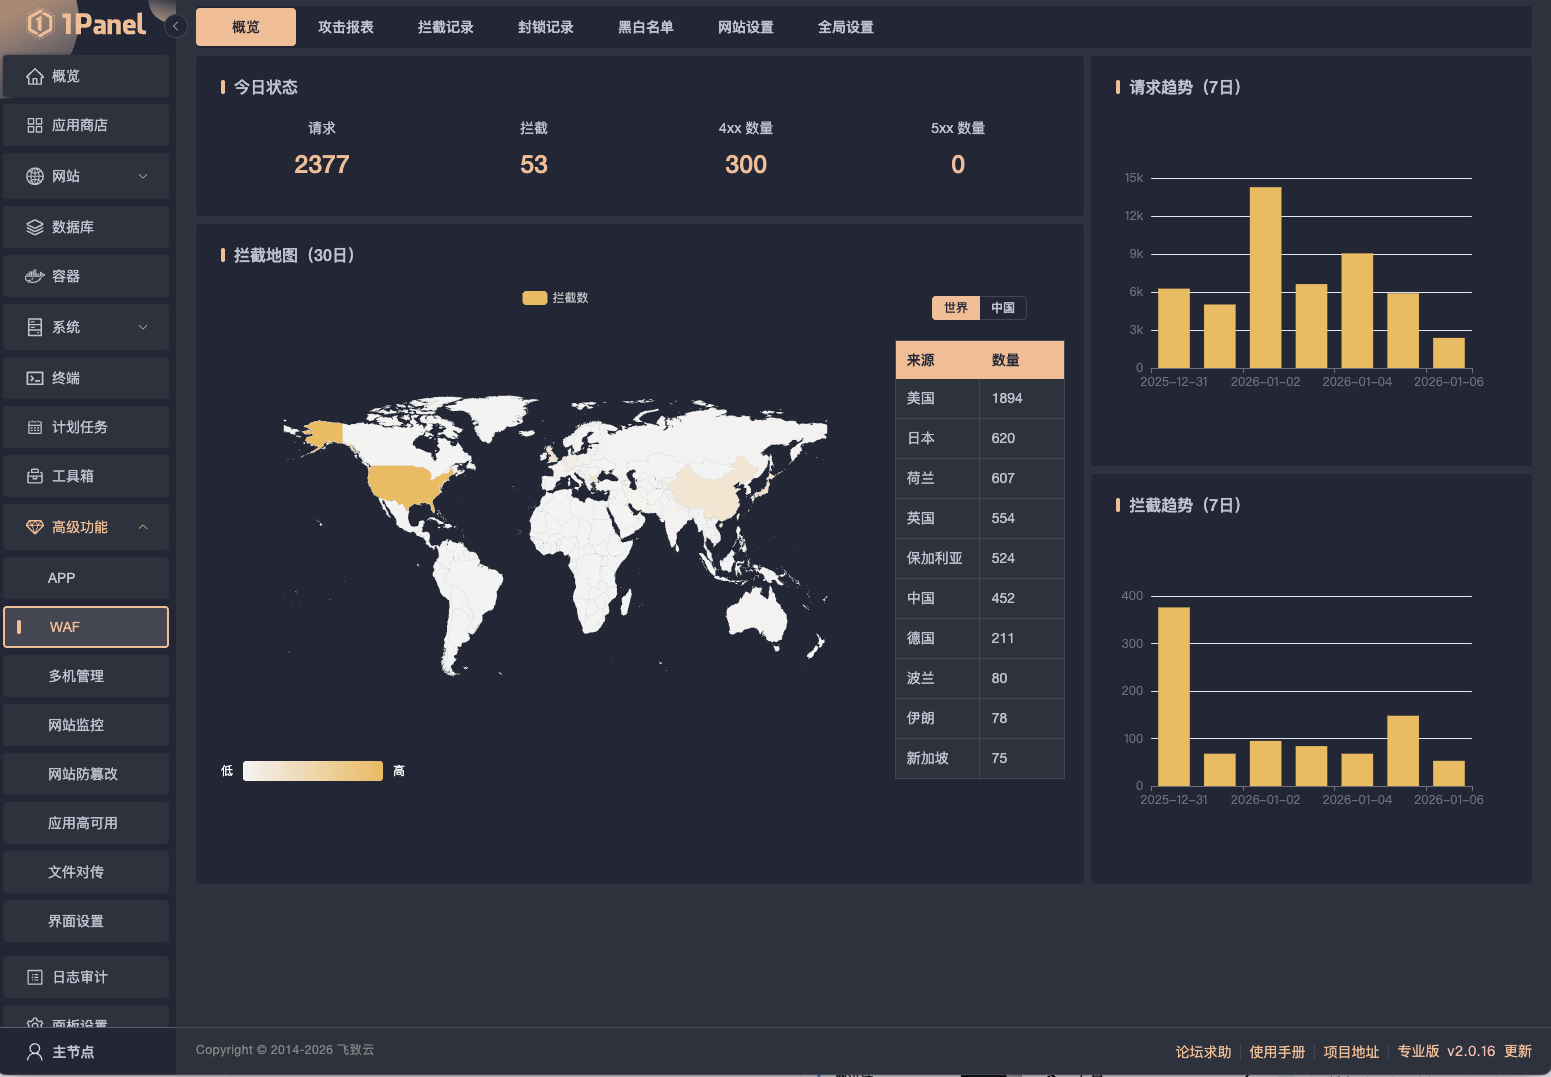
Task: Open the Container (容器) docker icon
Action: click(35, 276)
